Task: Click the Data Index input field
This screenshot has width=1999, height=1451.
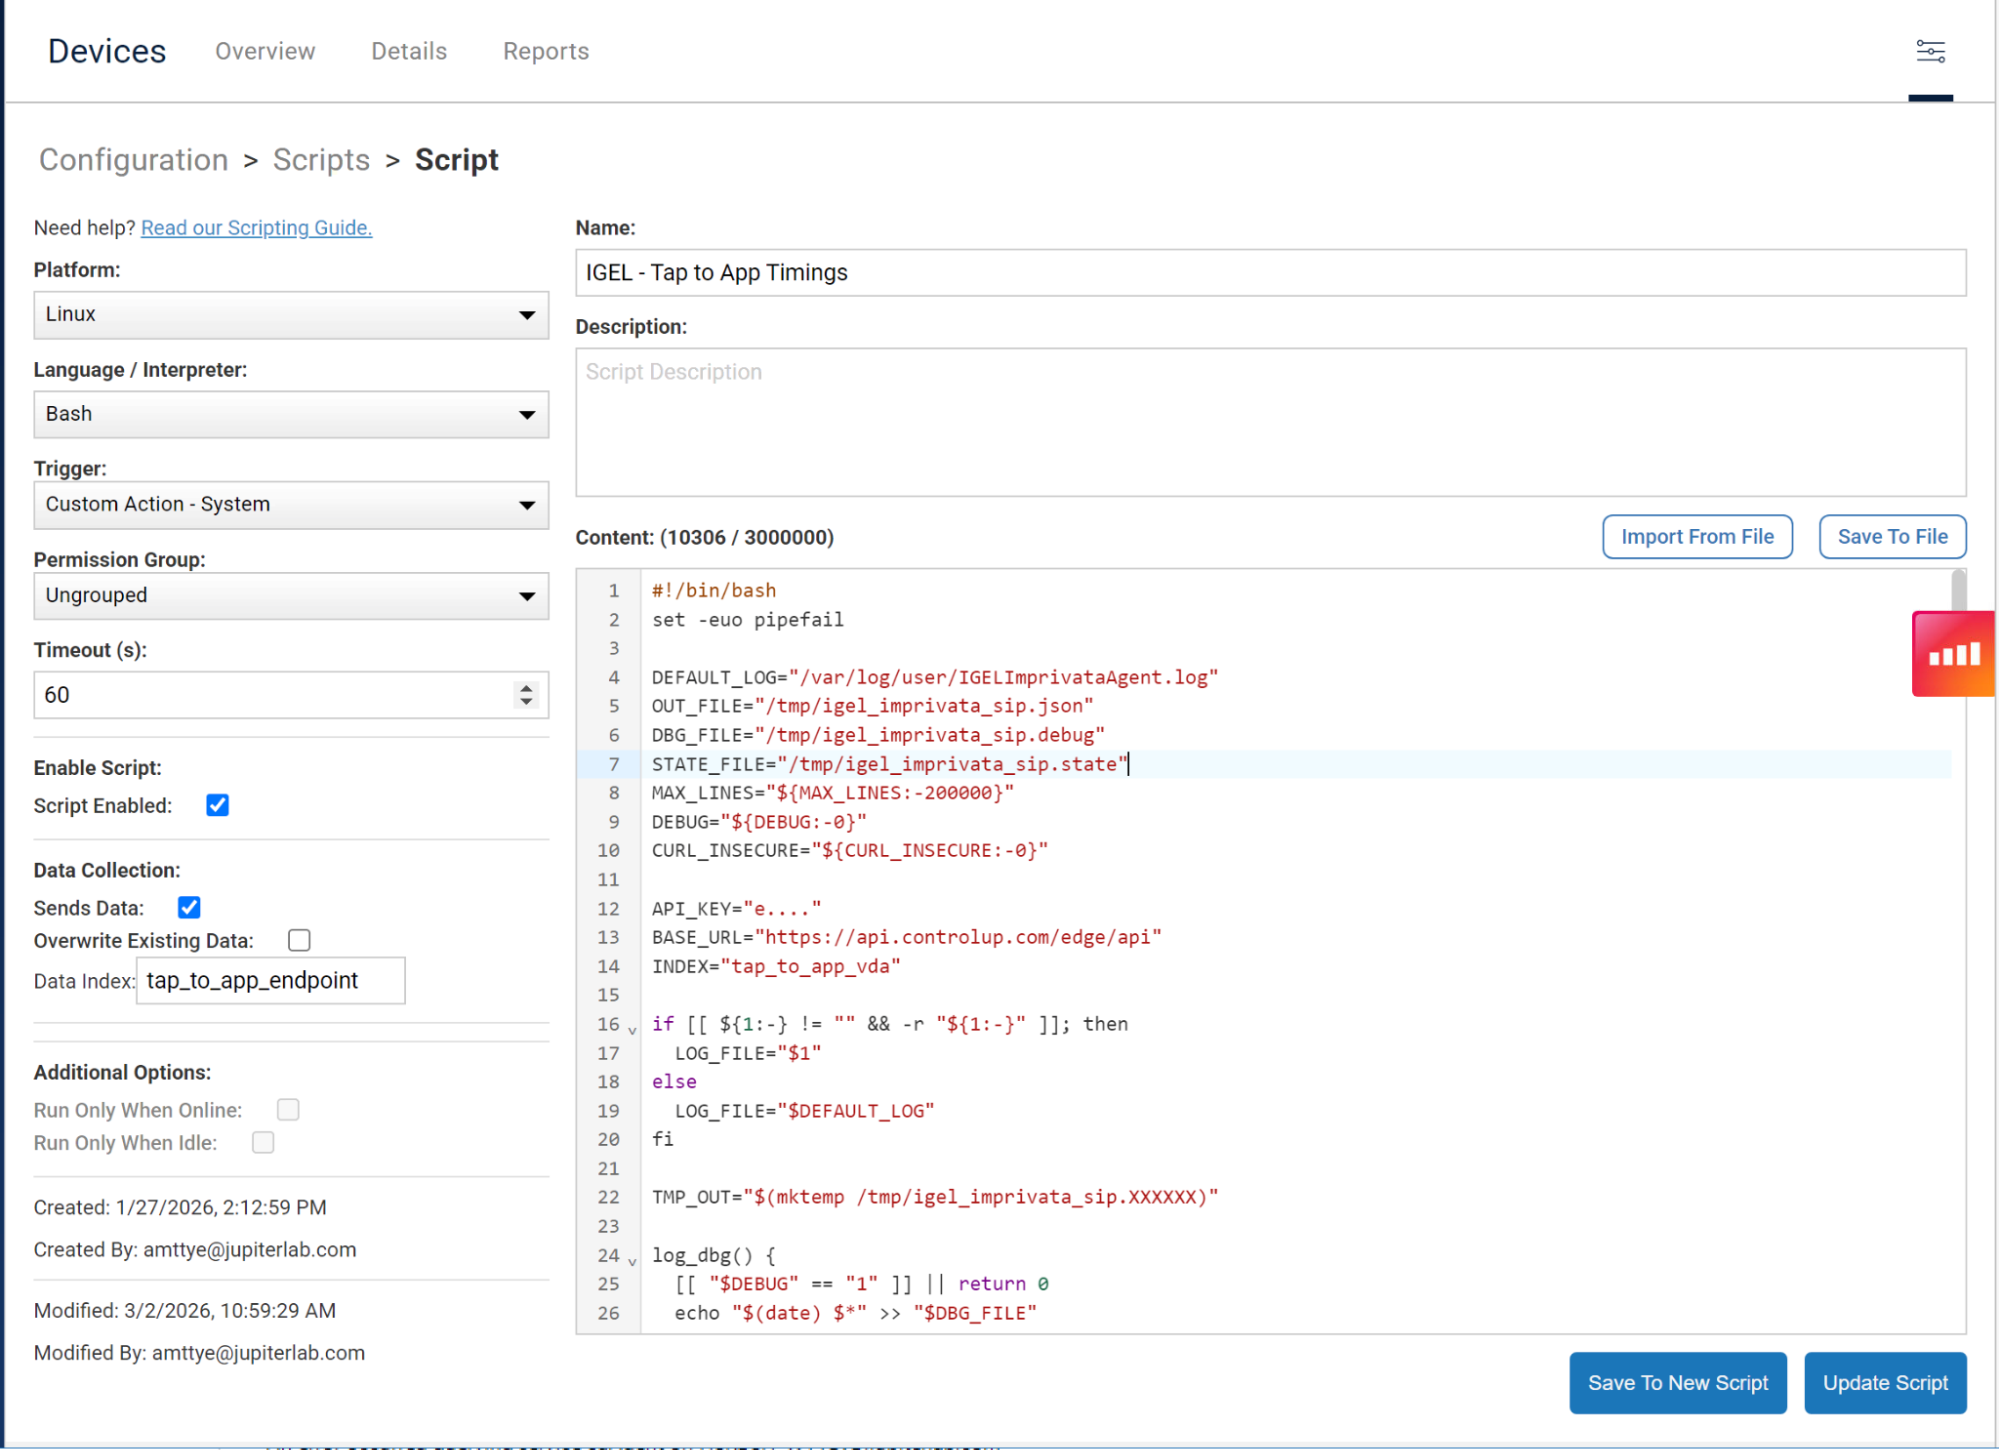Action: click(x=270, y=981)
